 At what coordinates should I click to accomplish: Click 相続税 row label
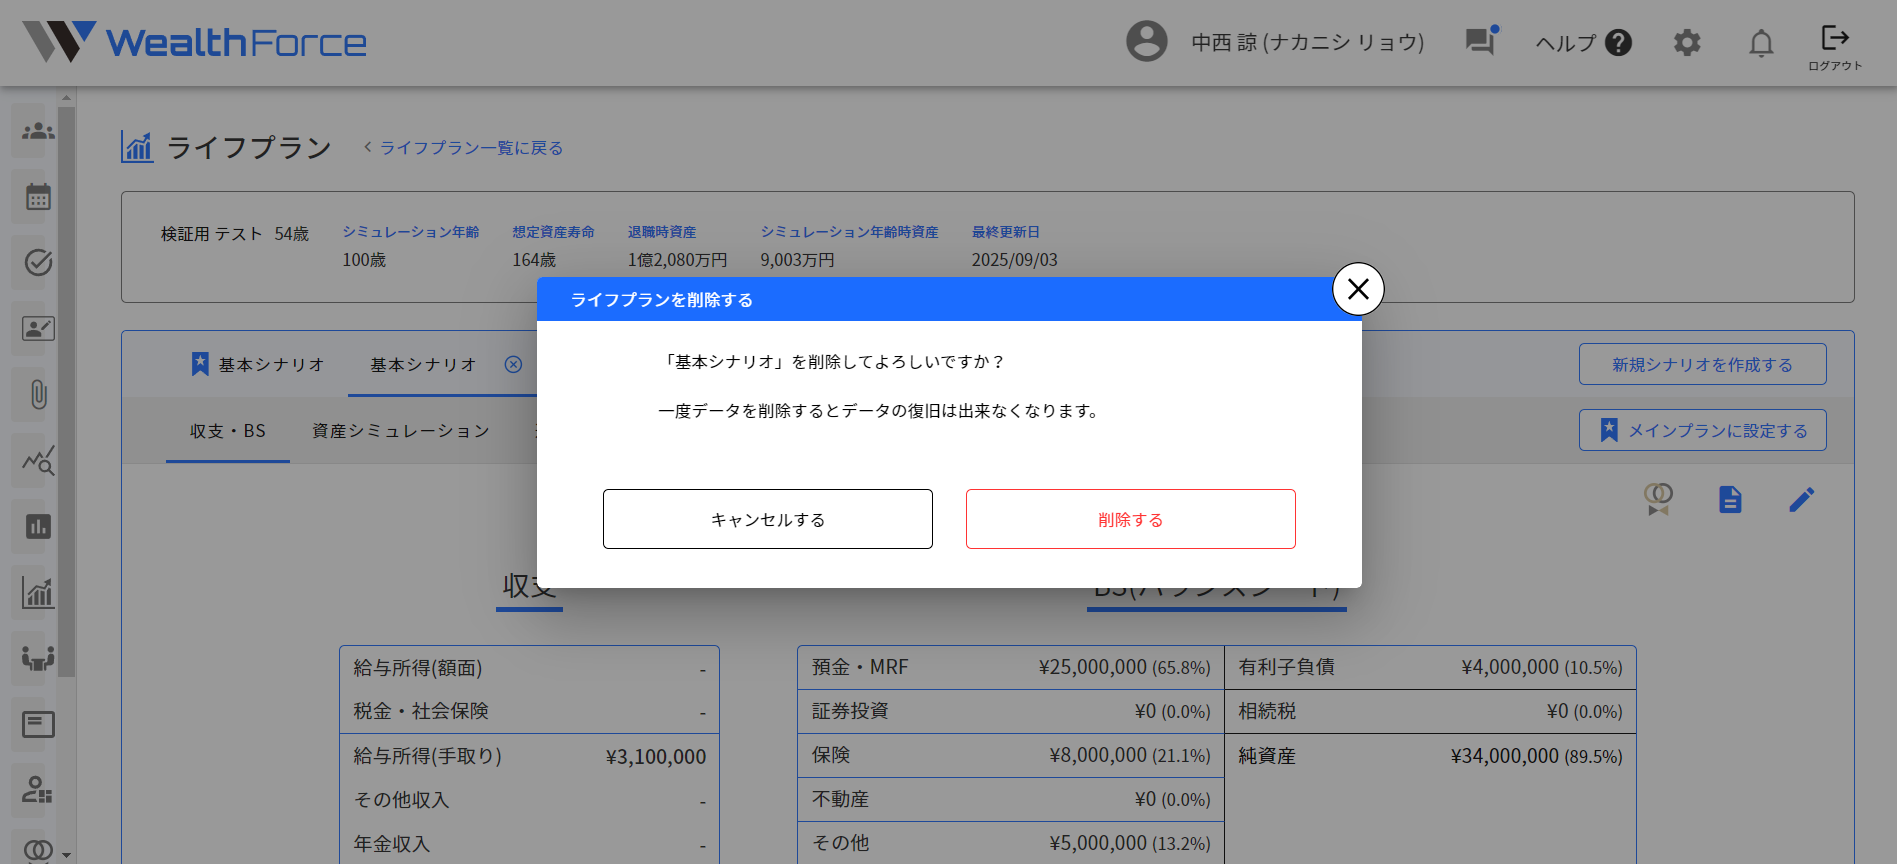pos(1267,711)
